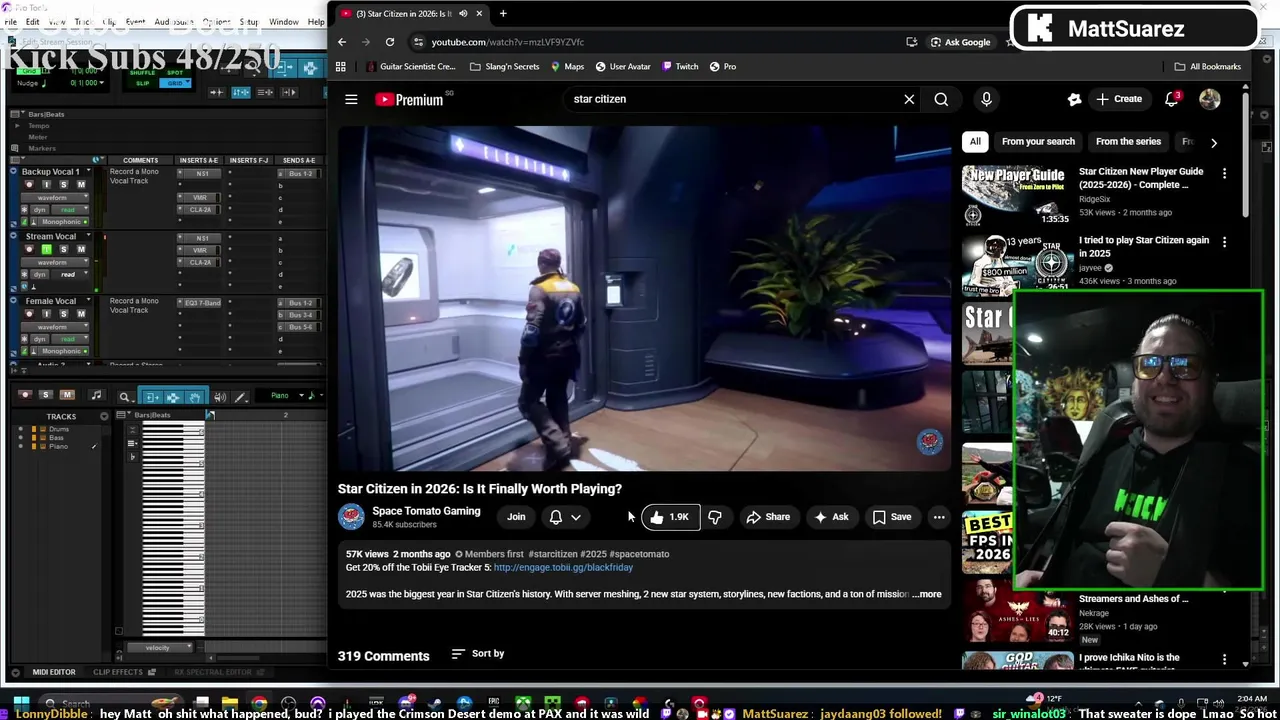Viewport: 1280px width, 720px height.
Task: Select the Grabber hand tool in MIDI editor
Action: coord(194,397)
